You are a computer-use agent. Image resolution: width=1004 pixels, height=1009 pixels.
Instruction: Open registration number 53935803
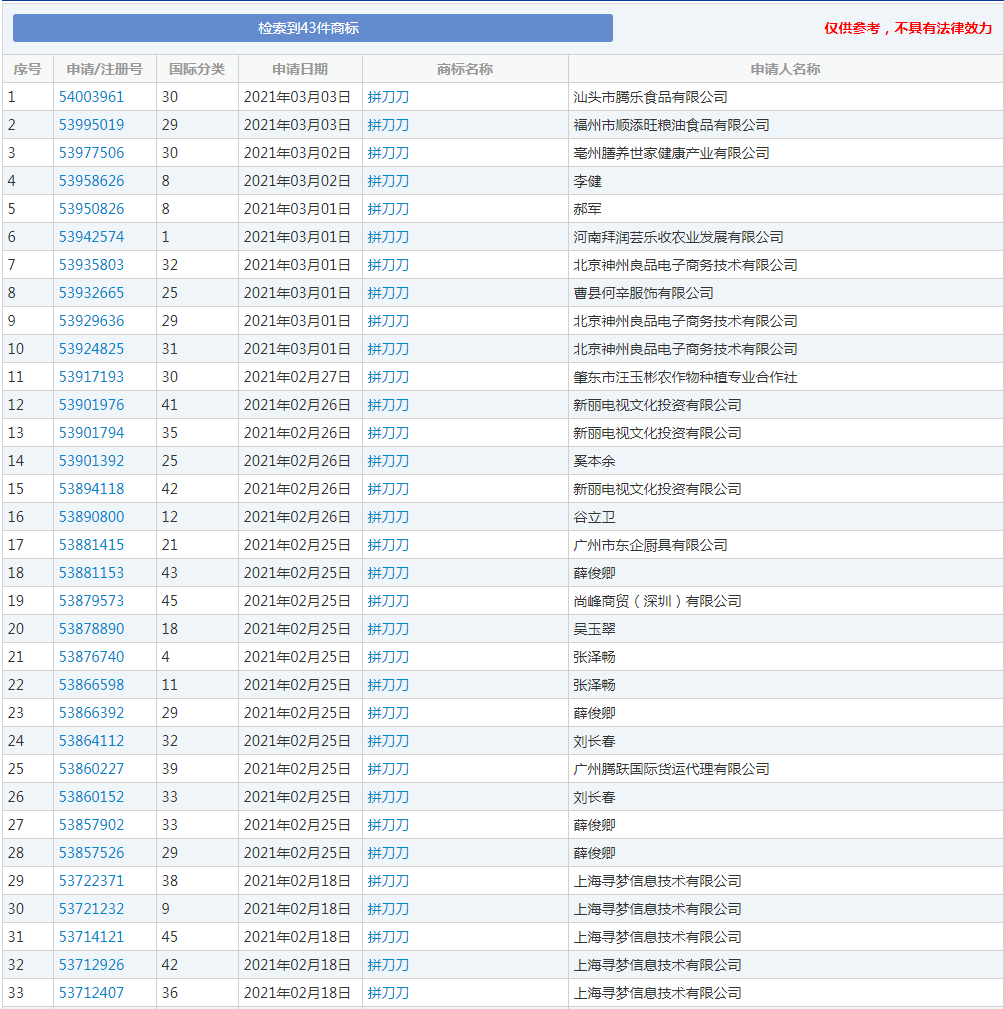pos(91,265)
